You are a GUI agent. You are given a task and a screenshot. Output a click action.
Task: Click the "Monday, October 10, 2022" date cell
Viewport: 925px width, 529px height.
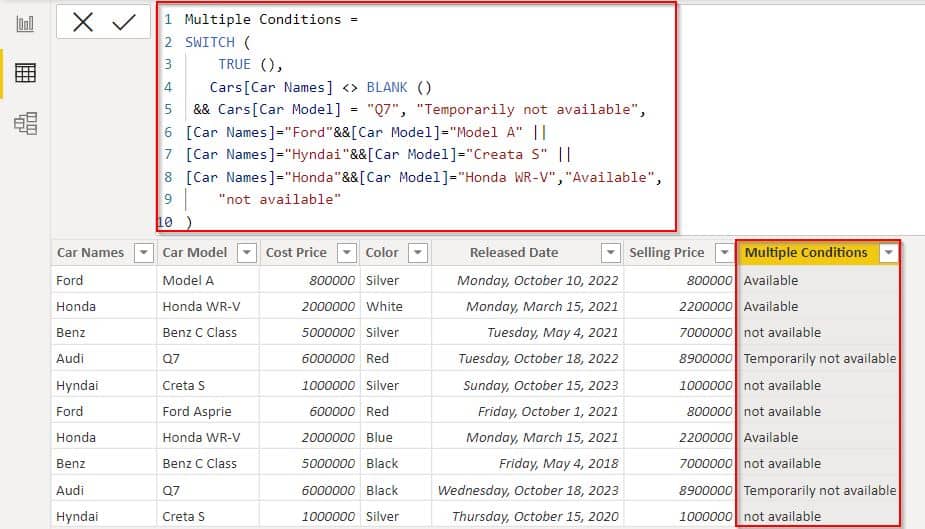click(x=537, y=281)
